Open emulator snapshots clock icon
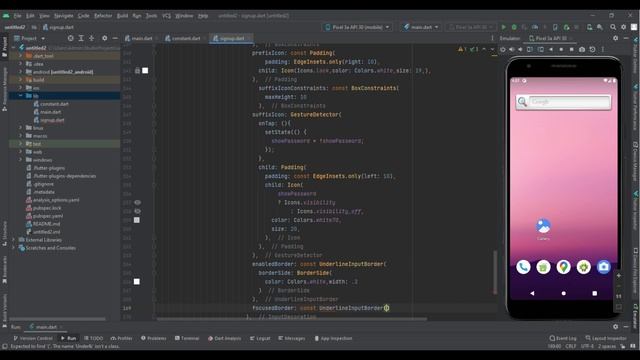This screenshot has width=640, height=360. pos(592,49)
